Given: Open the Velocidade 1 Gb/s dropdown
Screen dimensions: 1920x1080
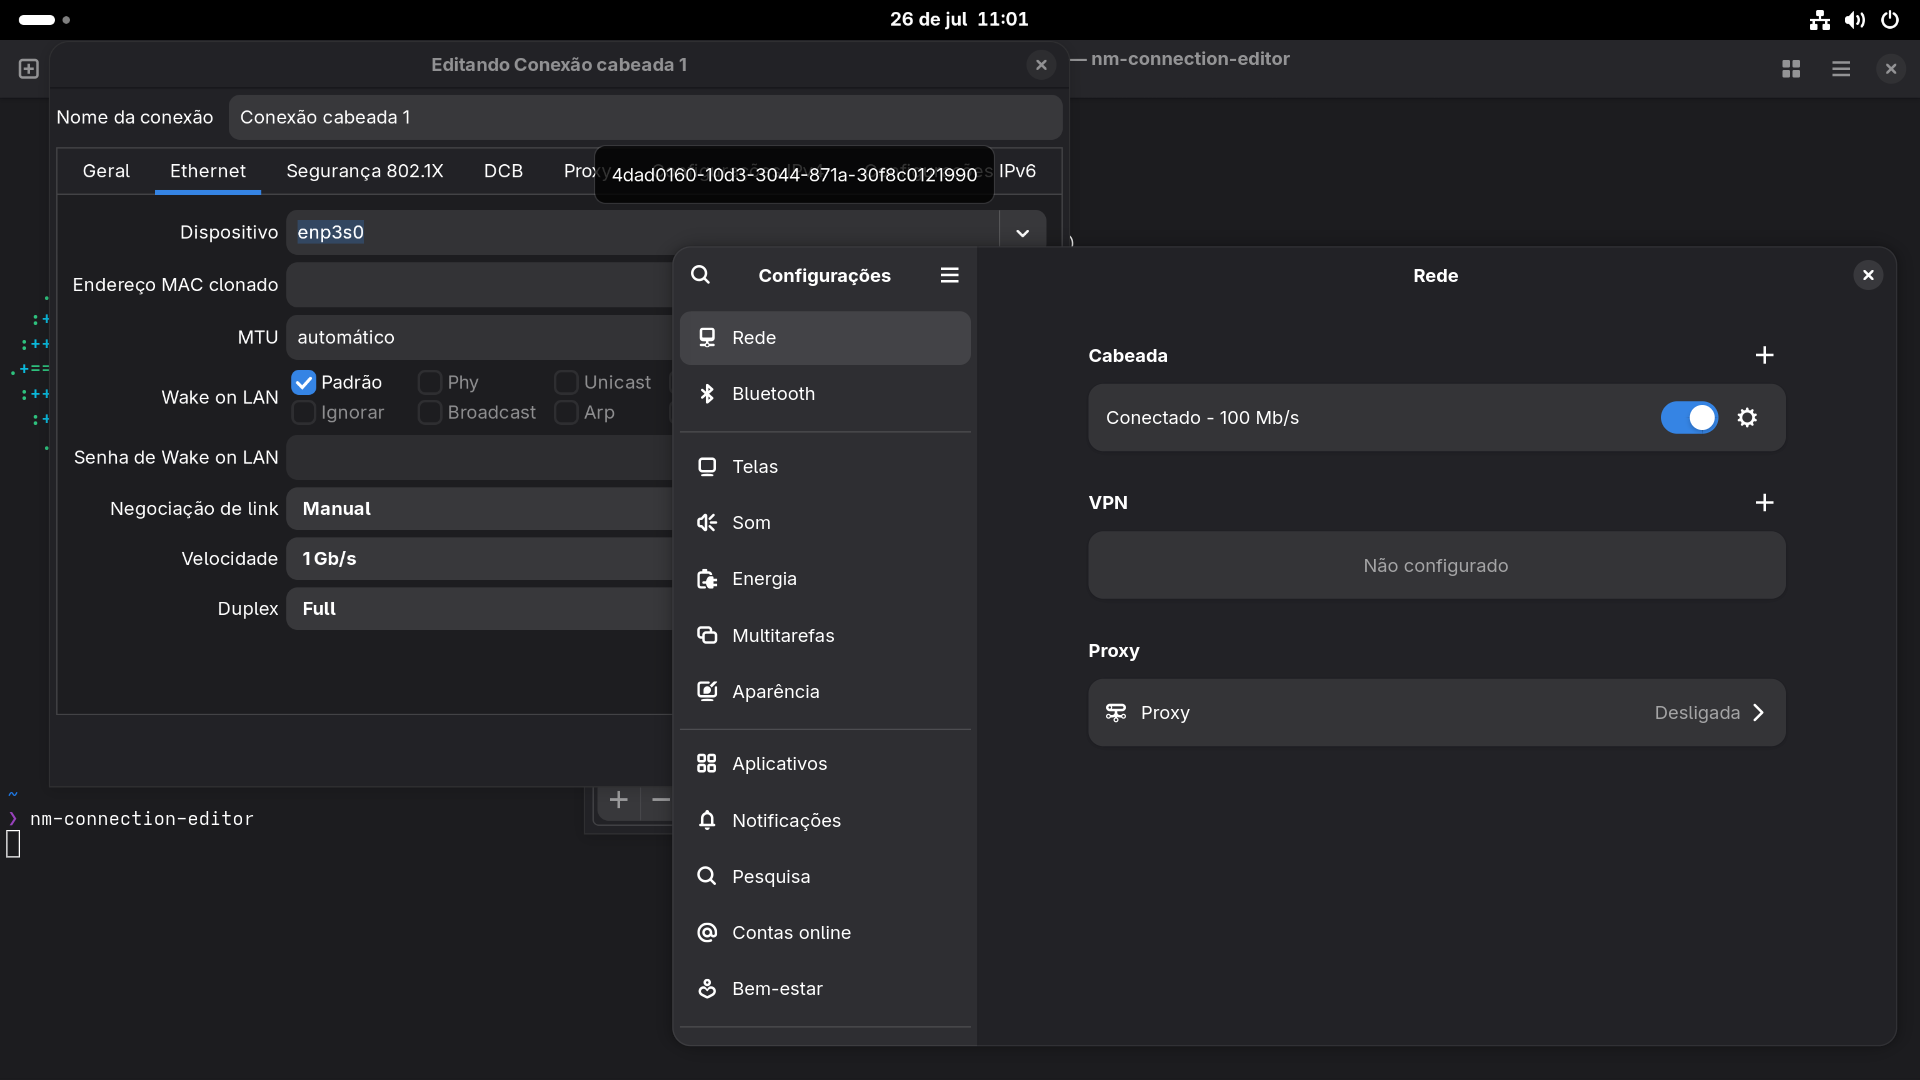Looking at the screenshot, I should (x=480, y=559).
